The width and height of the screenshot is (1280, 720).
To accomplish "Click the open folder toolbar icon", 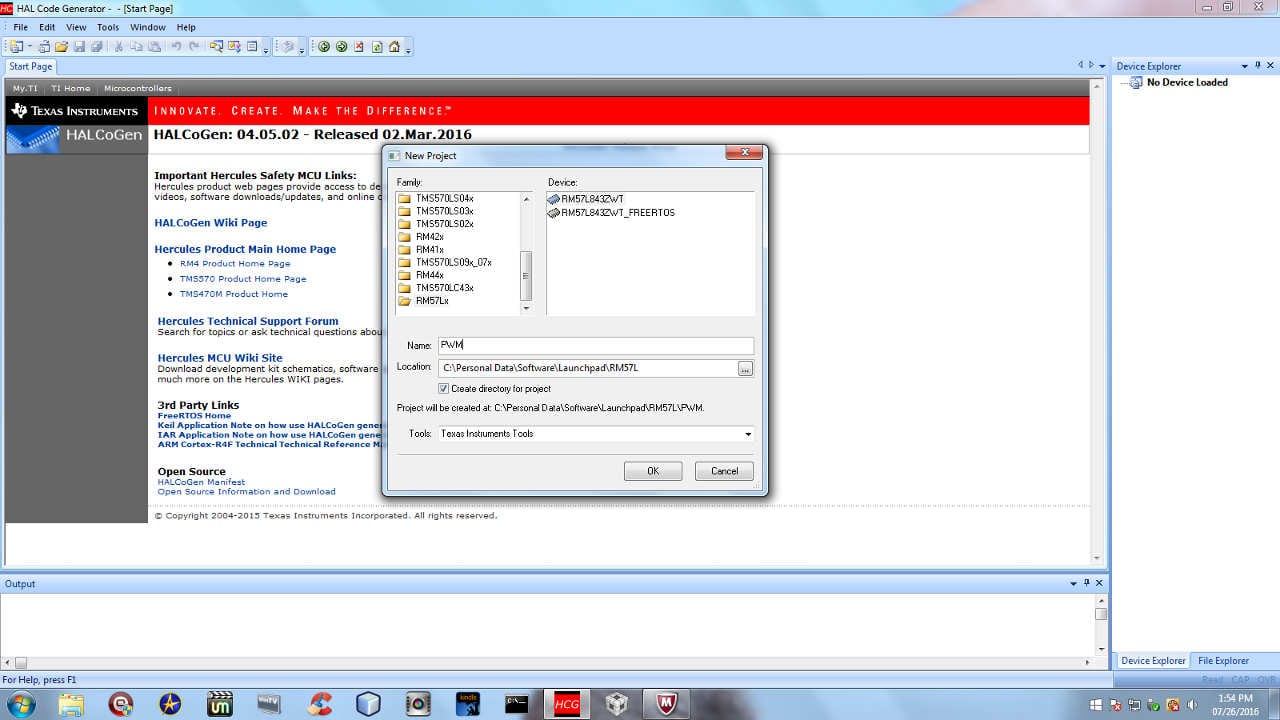I will point(61,47).
